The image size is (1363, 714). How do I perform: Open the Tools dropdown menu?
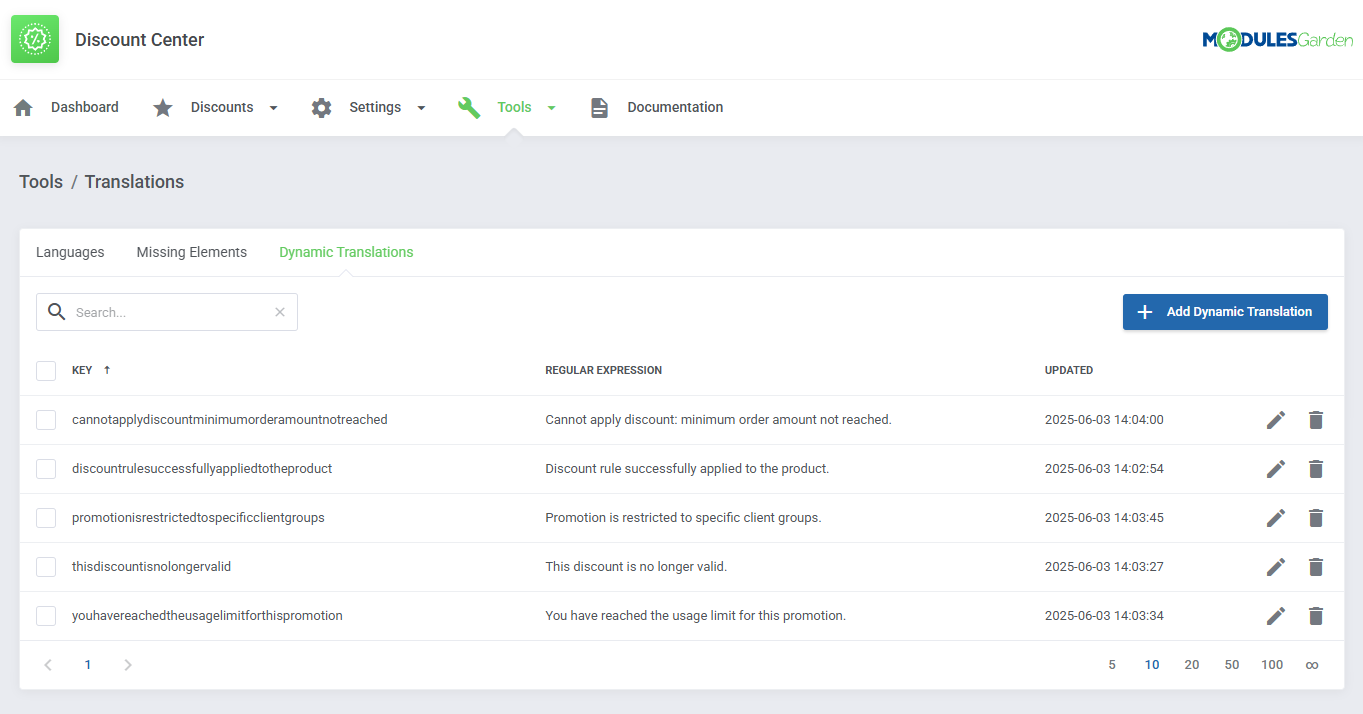click(551, 107)
